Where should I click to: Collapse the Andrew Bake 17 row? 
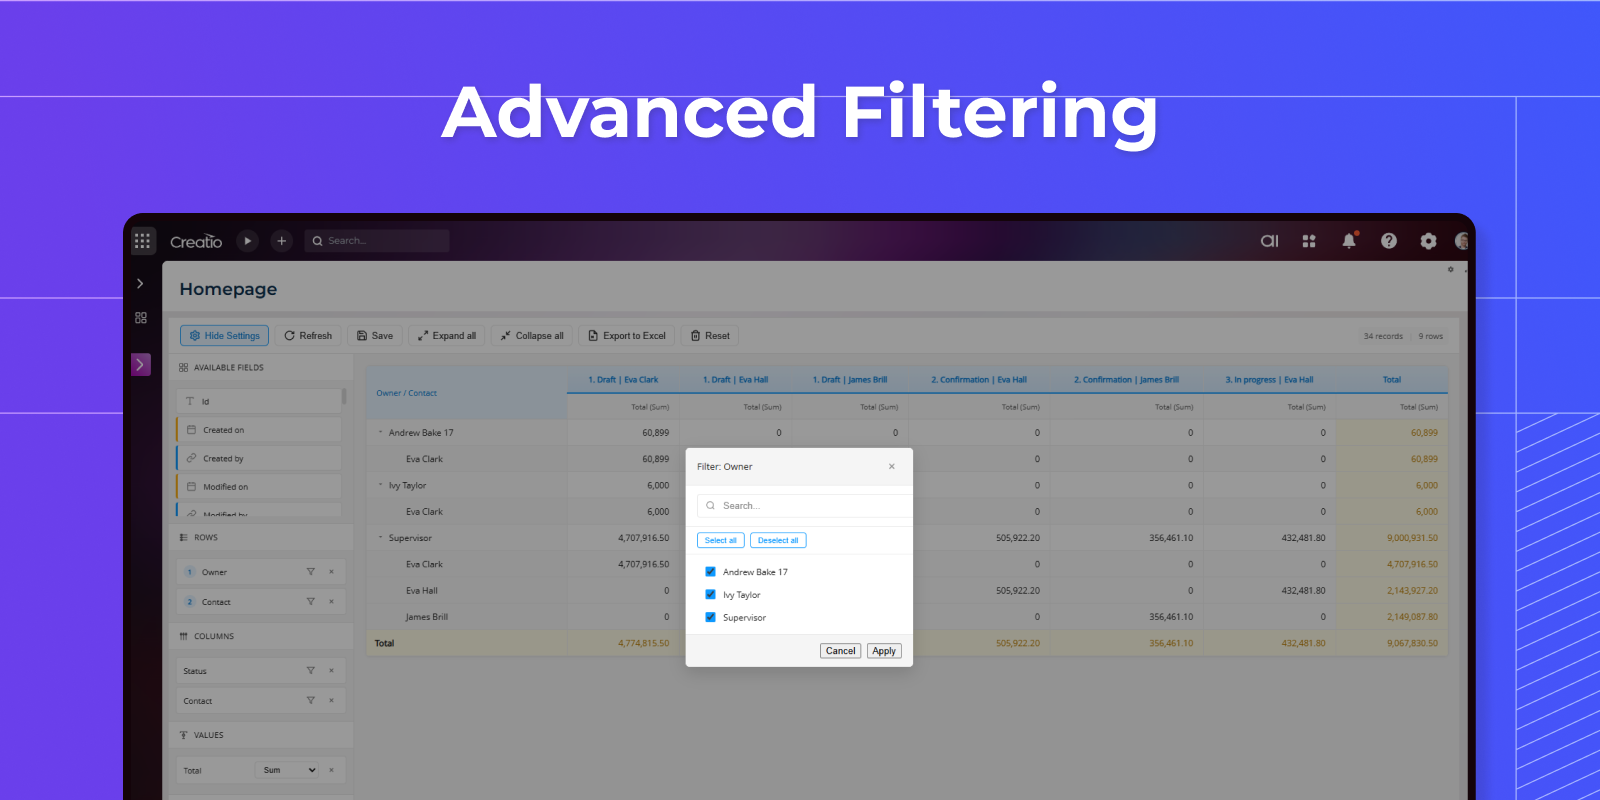tap(380, 432)
